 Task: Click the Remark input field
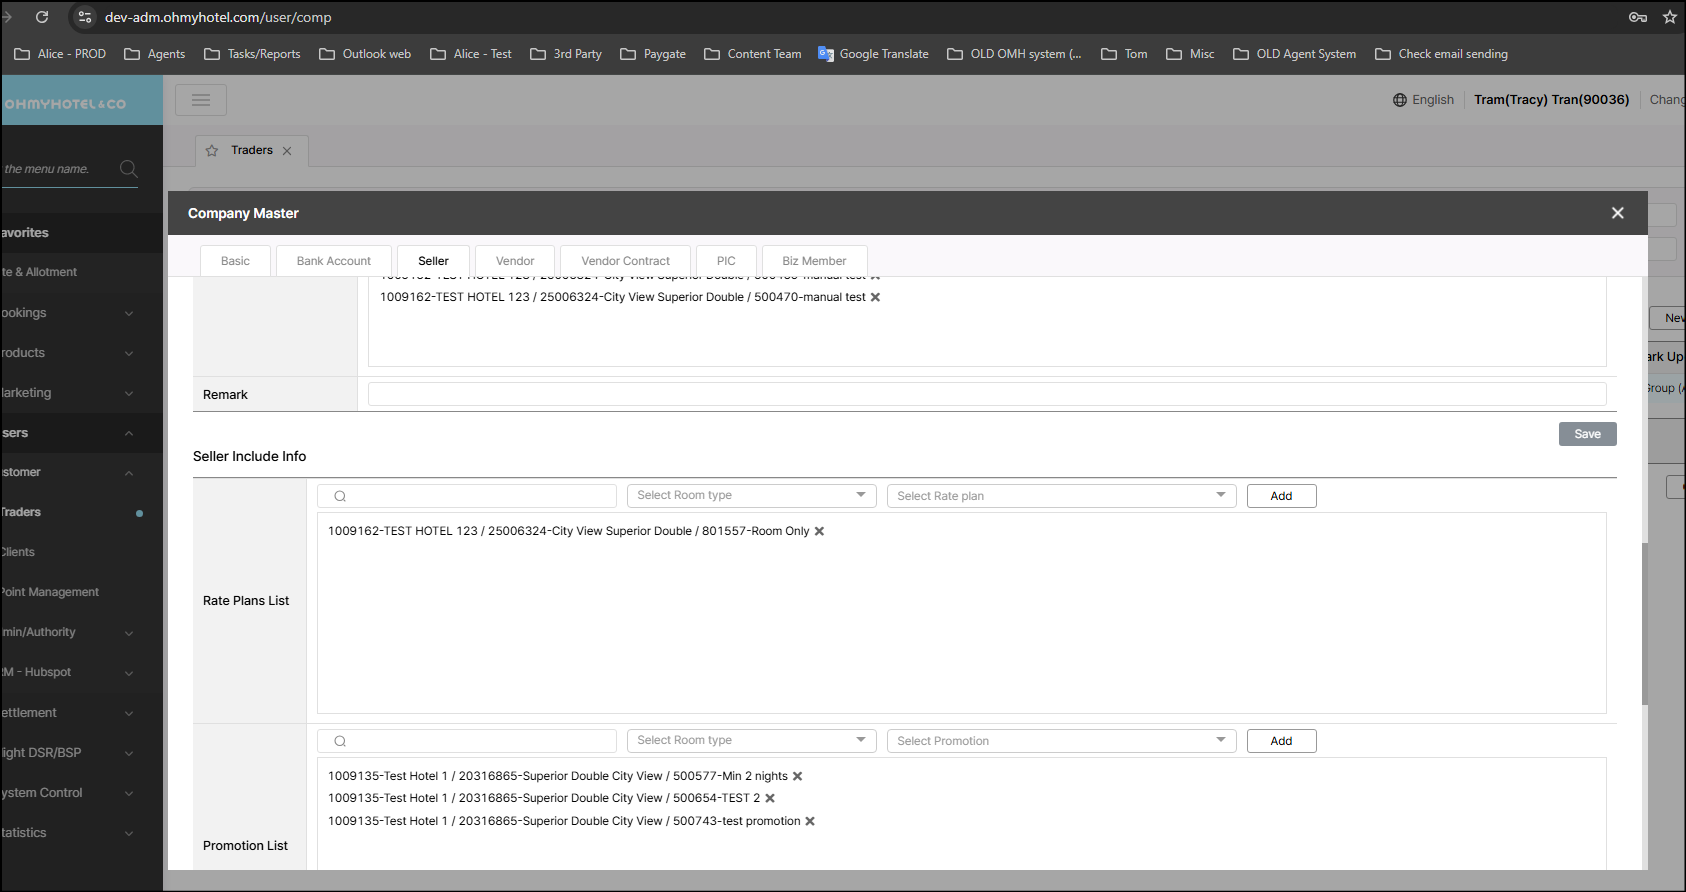tap(986, 394)
